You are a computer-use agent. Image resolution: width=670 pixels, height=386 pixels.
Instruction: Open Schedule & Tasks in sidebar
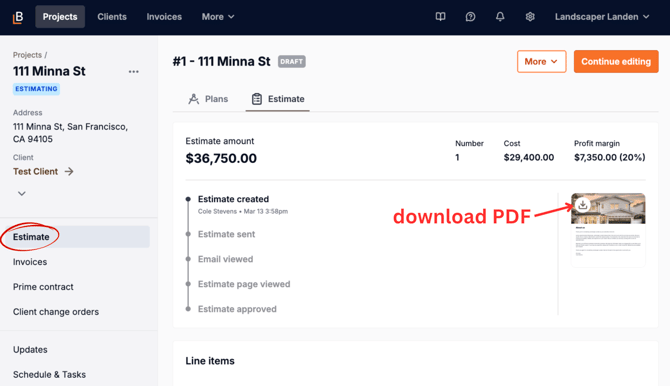[x=49, y=375]
